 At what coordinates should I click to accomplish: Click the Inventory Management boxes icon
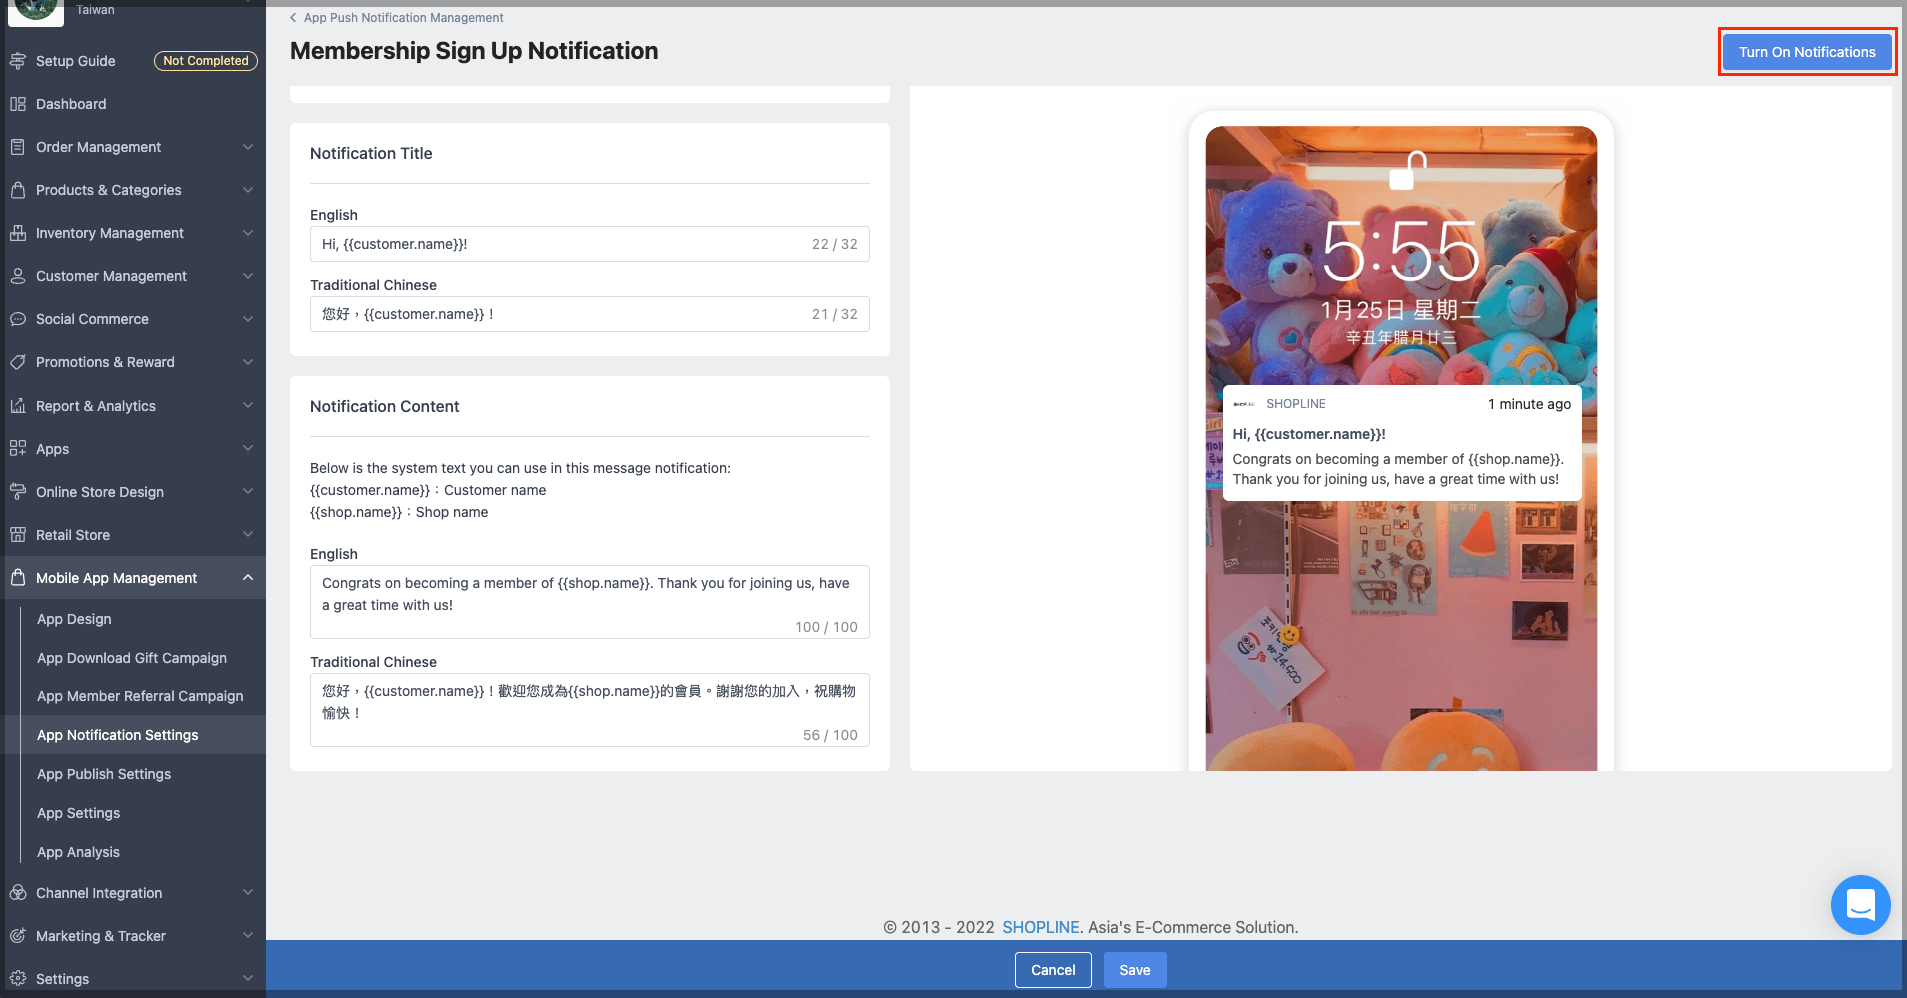click(18, 233)
